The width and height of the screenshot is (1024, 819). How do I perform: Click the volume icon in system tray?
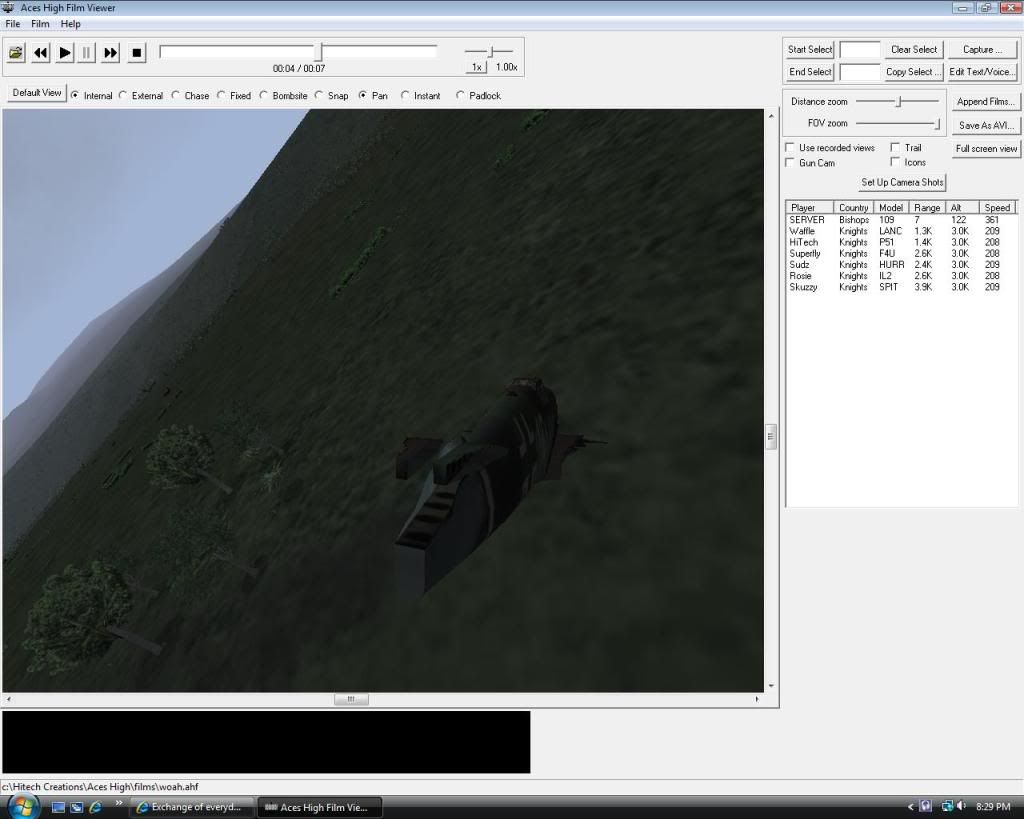click(x=961, y=807)
